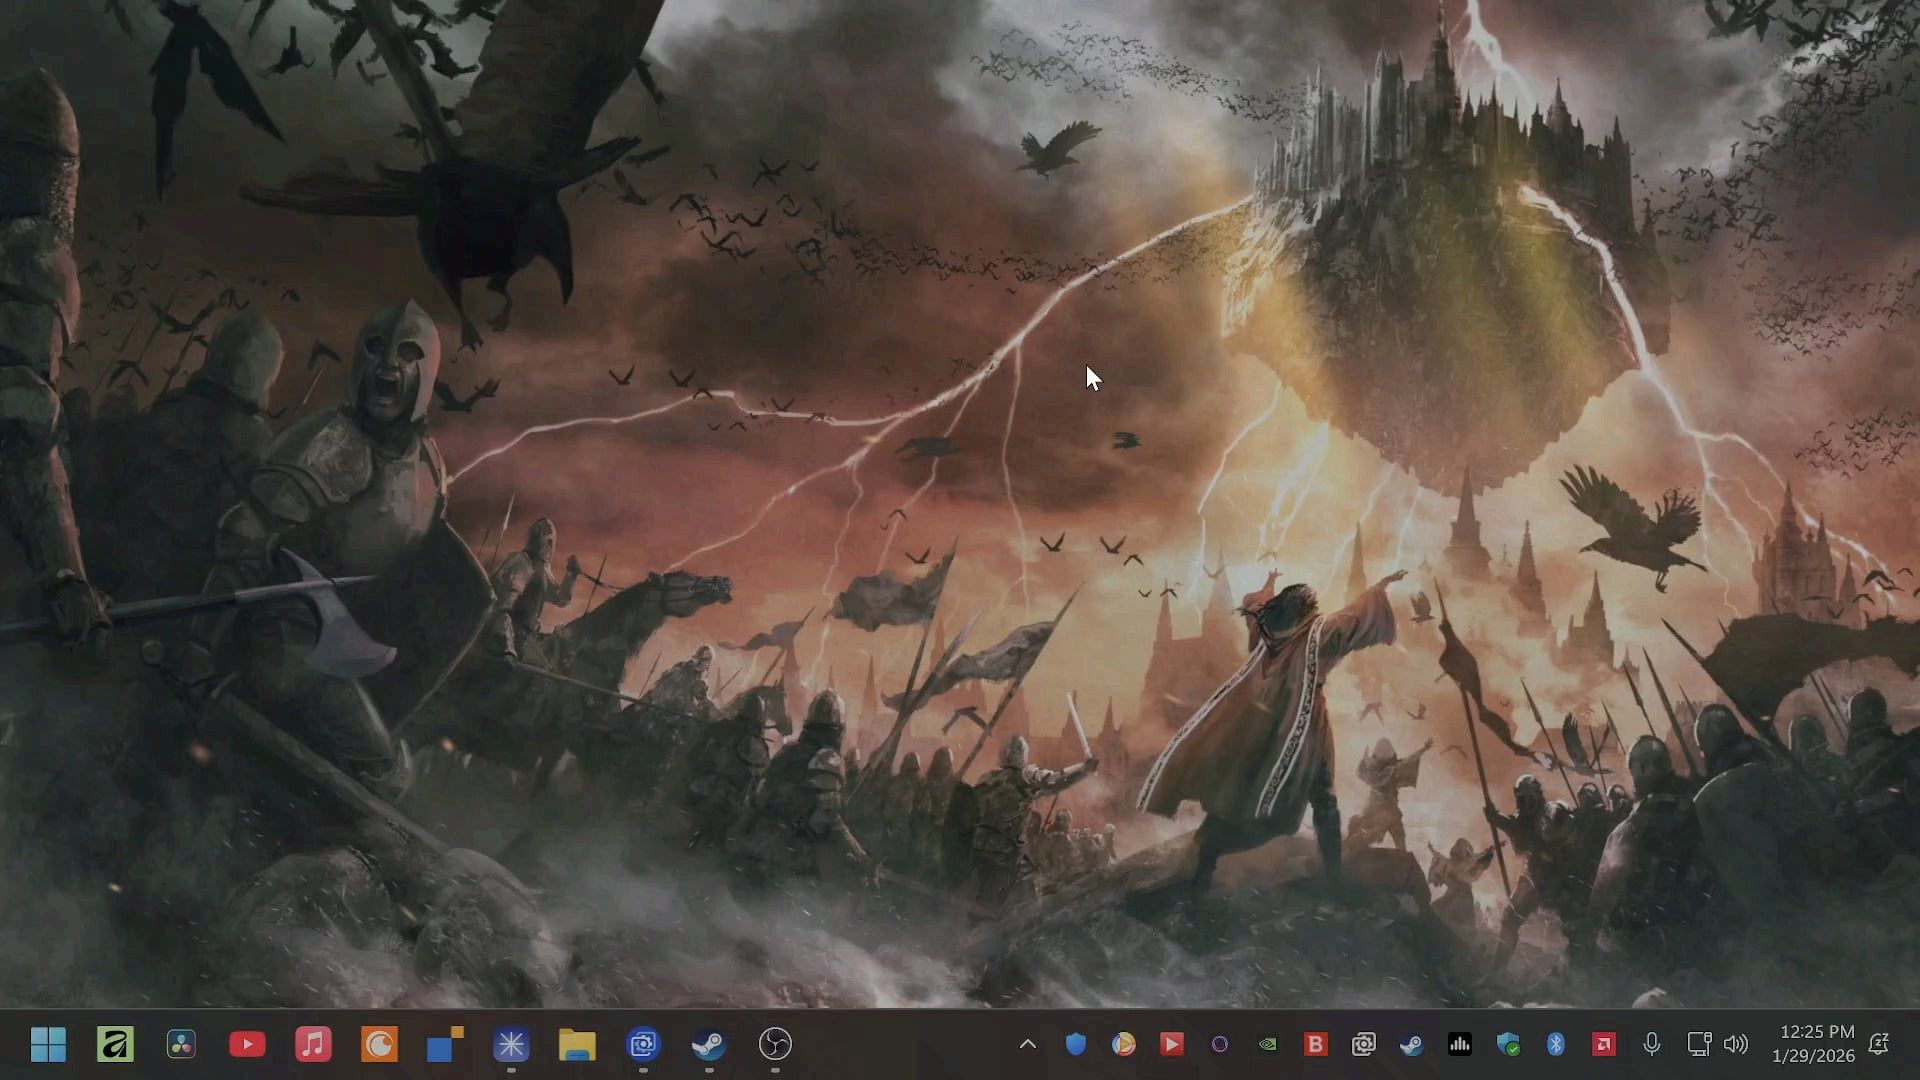Open Windows Security shield with checkmark
This screenshot has width=1920, height=1080.
click(1507, 1044)
